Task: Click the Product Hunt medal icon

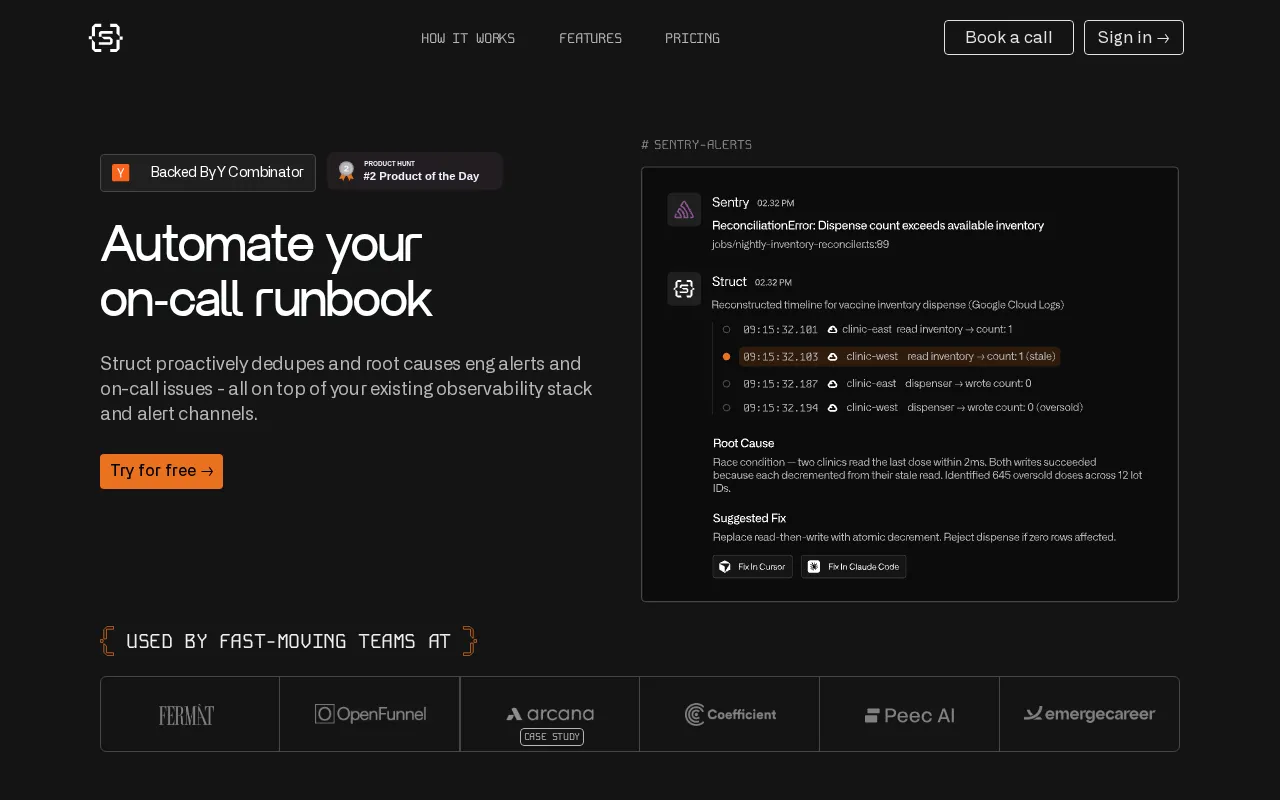Action: coord(346,171)
